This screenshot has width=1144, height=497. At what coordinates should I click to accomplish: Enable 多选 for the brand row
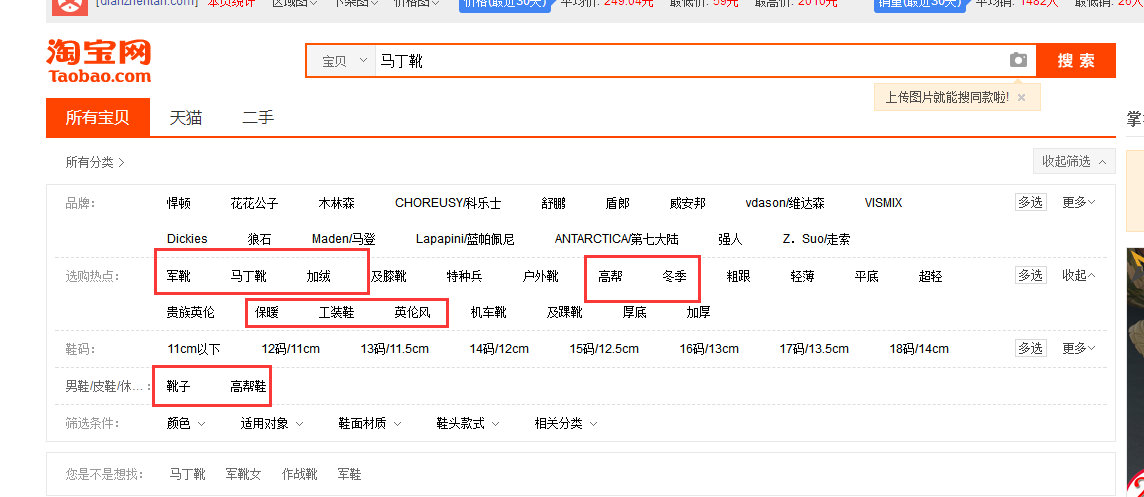[1030, 203]
